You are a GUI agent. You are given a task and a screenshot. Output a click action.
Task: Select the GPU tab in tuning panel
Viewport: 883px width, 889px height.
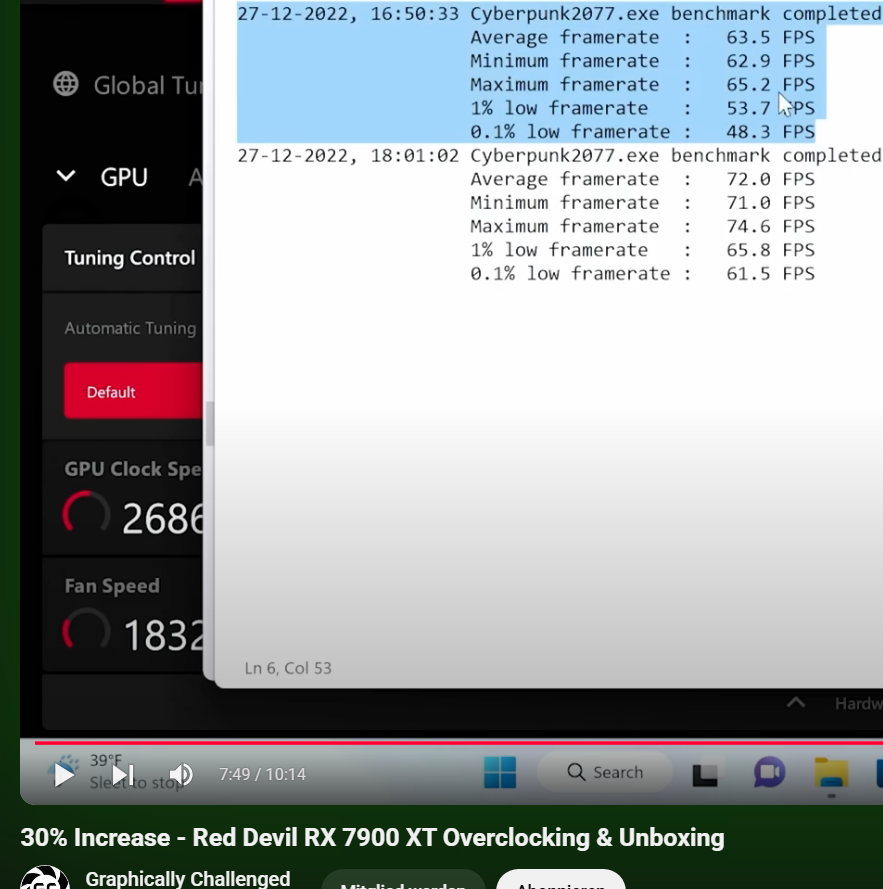(x=124, y=177)
